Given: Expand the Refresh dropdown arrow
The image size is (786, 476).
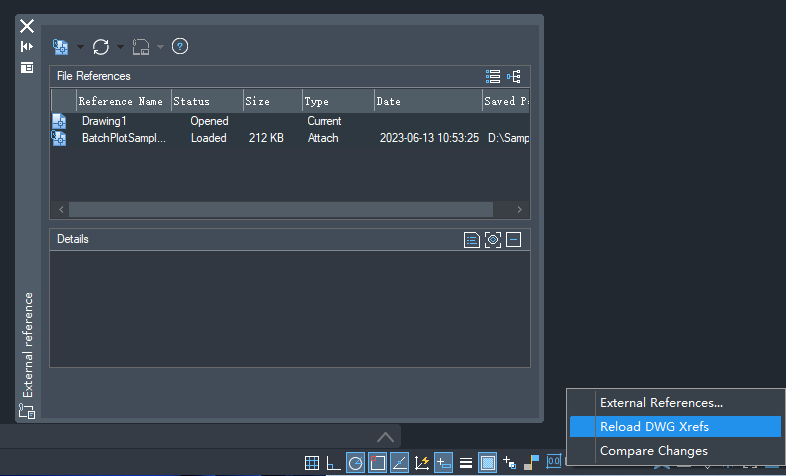Looking at the screenshot, I should (120, 47).
